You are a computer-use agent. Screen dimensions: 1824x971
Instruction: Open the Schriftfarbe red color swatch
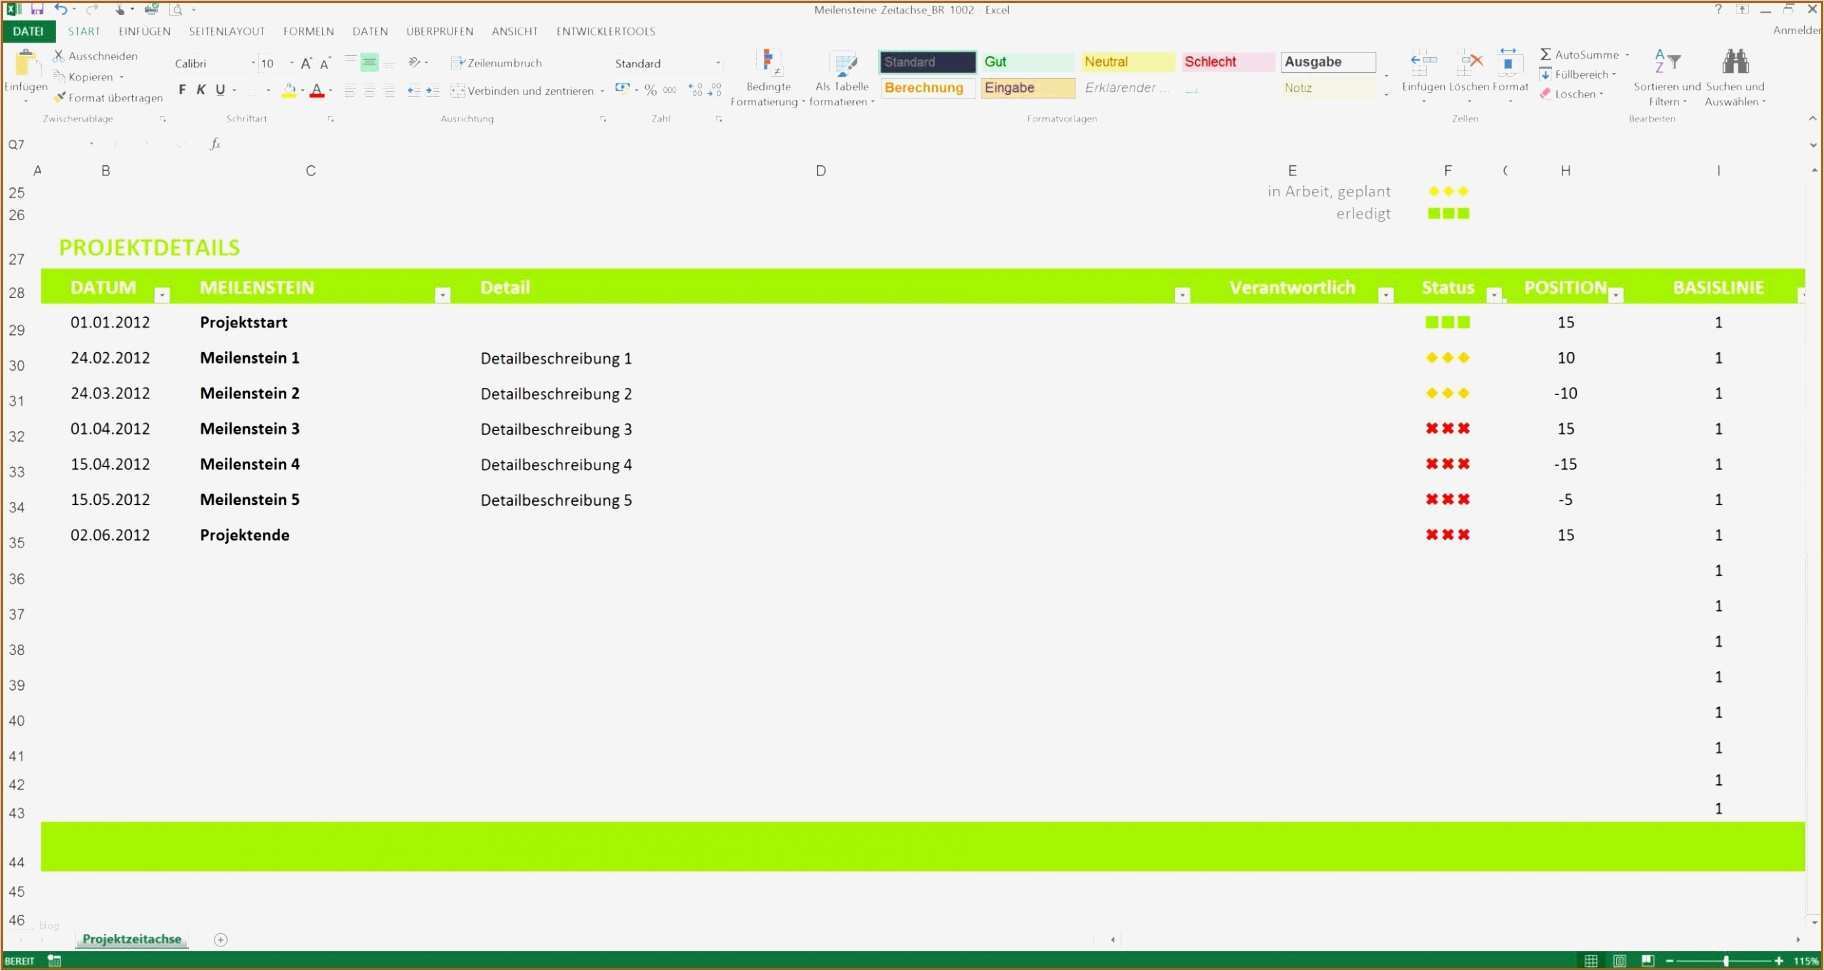(316, 90)
